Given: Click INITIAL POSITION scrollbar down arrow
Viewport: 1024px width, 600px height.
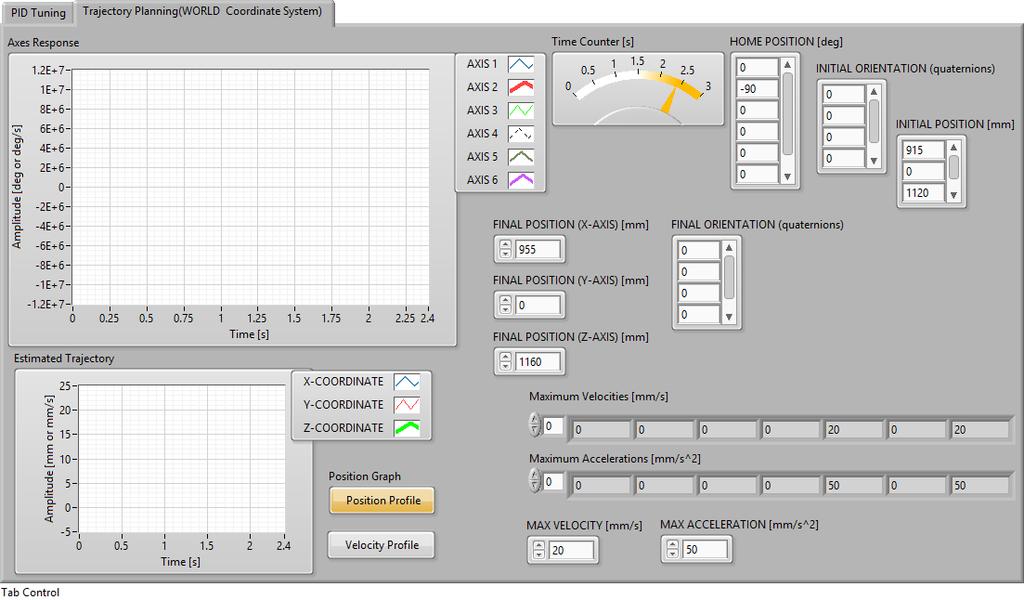Looking at the screenshot, I should [953, 195].
